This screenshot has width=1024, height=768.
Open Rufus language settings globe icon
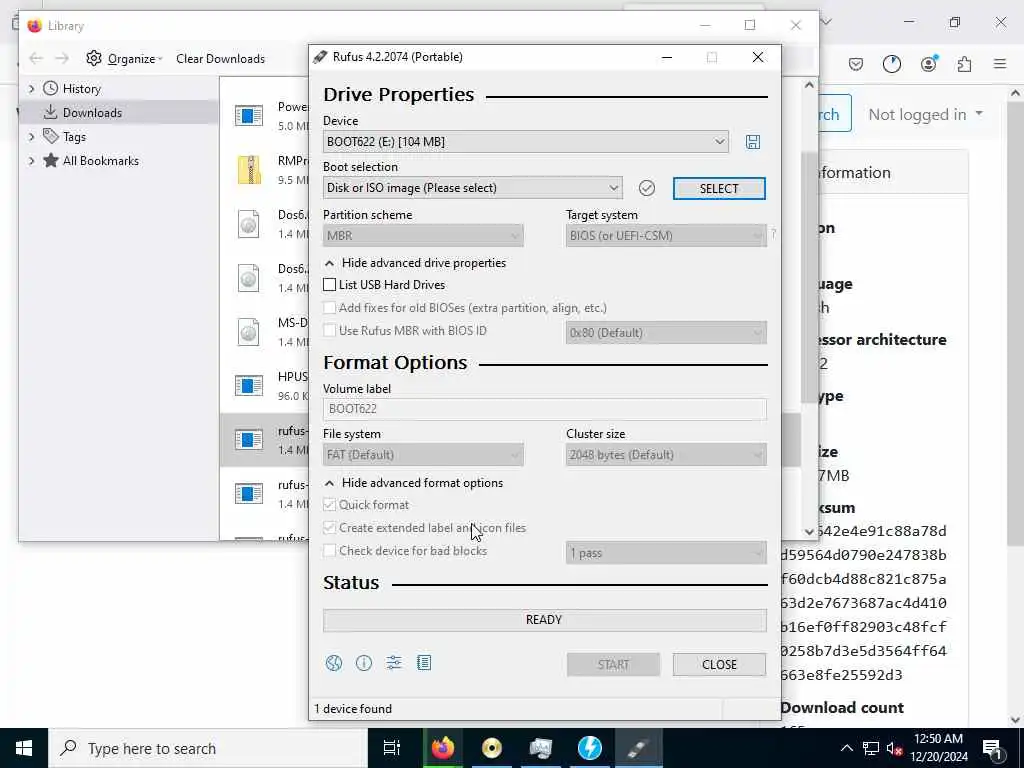334,664
